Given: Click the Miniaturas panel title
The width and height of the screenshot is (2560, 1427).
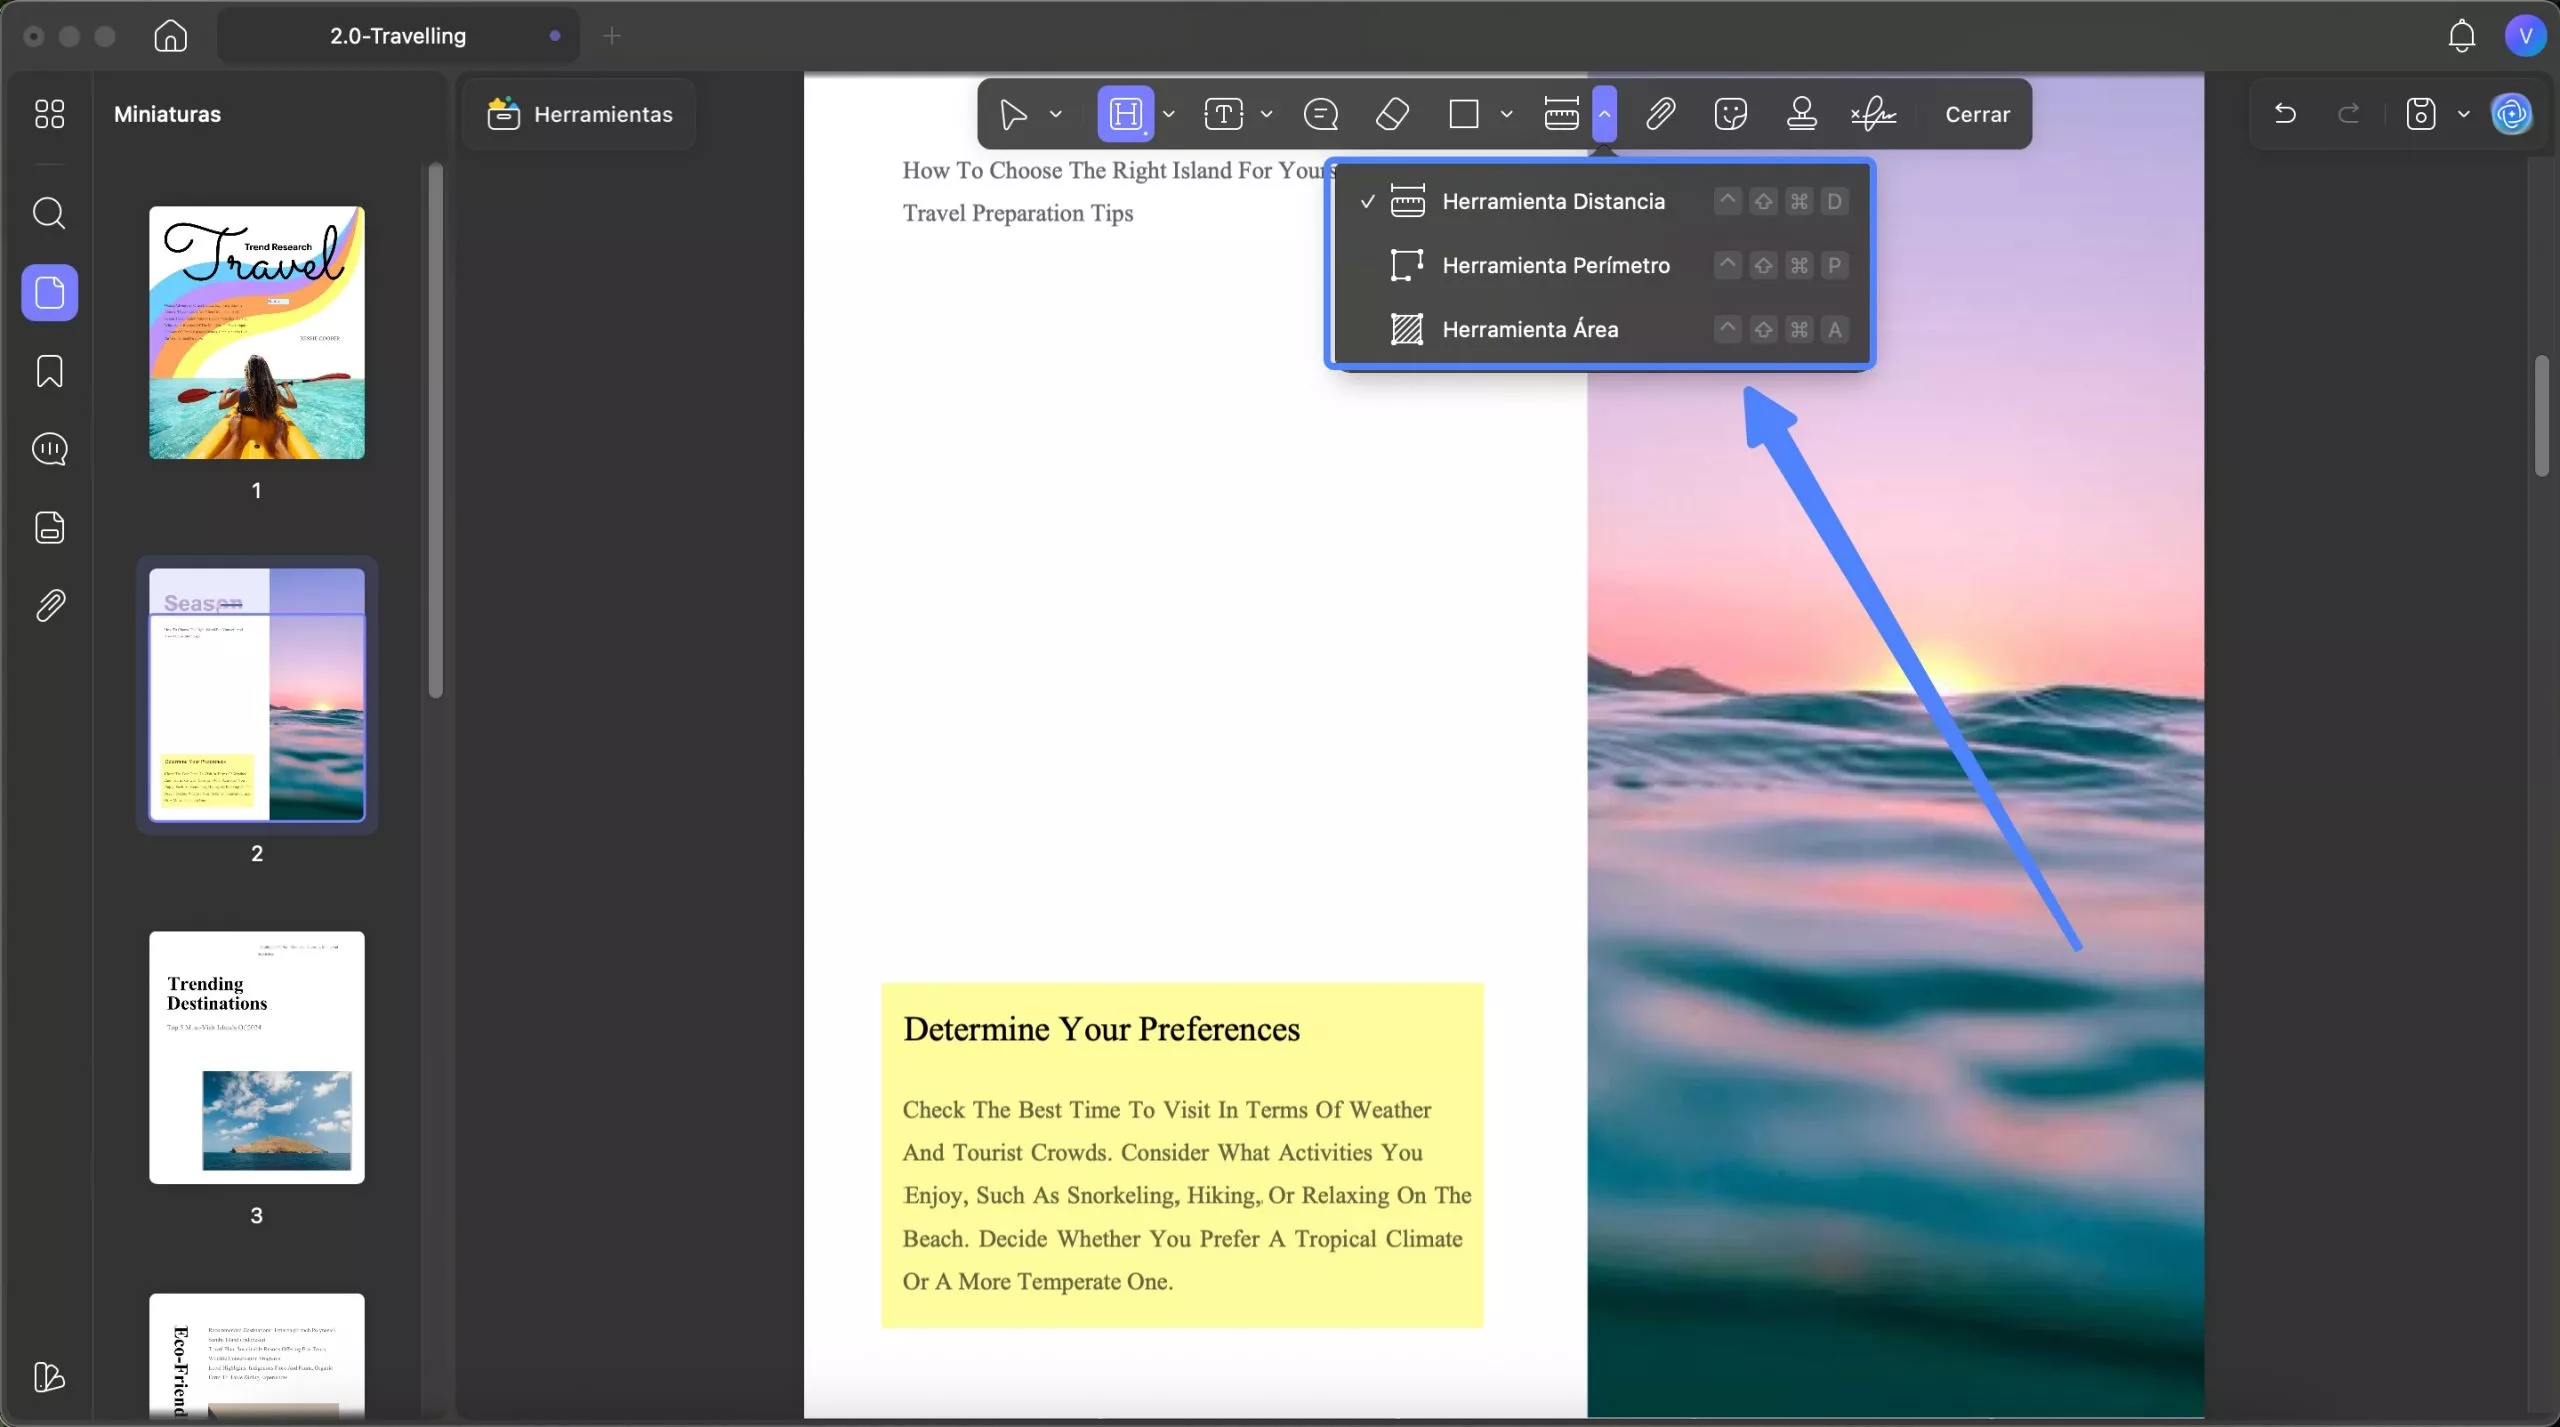Looking at the screenshot, I should tap(167, 114).
